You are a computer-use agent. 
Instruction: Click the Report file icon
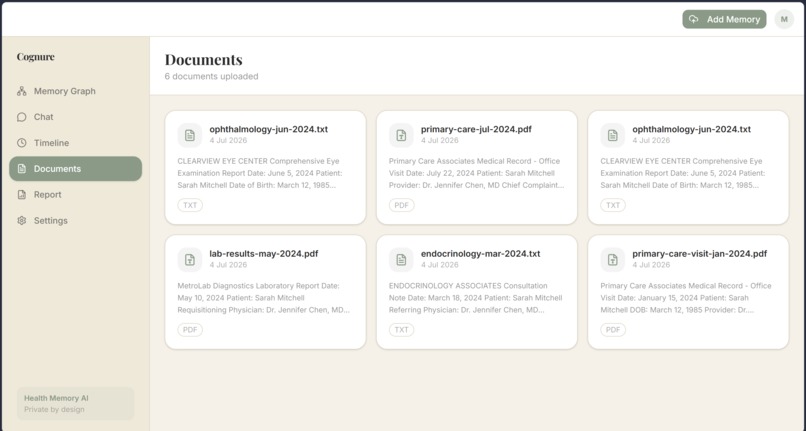point(22,194)
